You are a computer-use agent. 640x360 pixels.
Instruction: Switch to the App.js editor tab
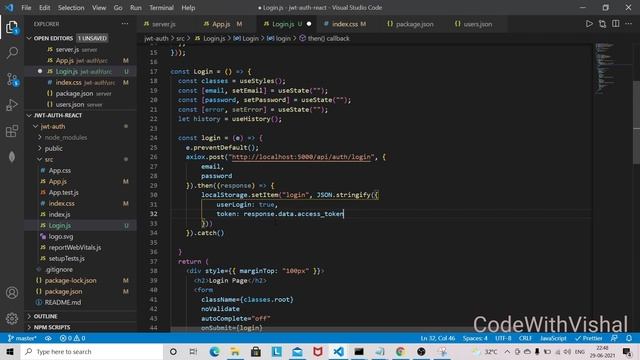[x=221, y=24]
